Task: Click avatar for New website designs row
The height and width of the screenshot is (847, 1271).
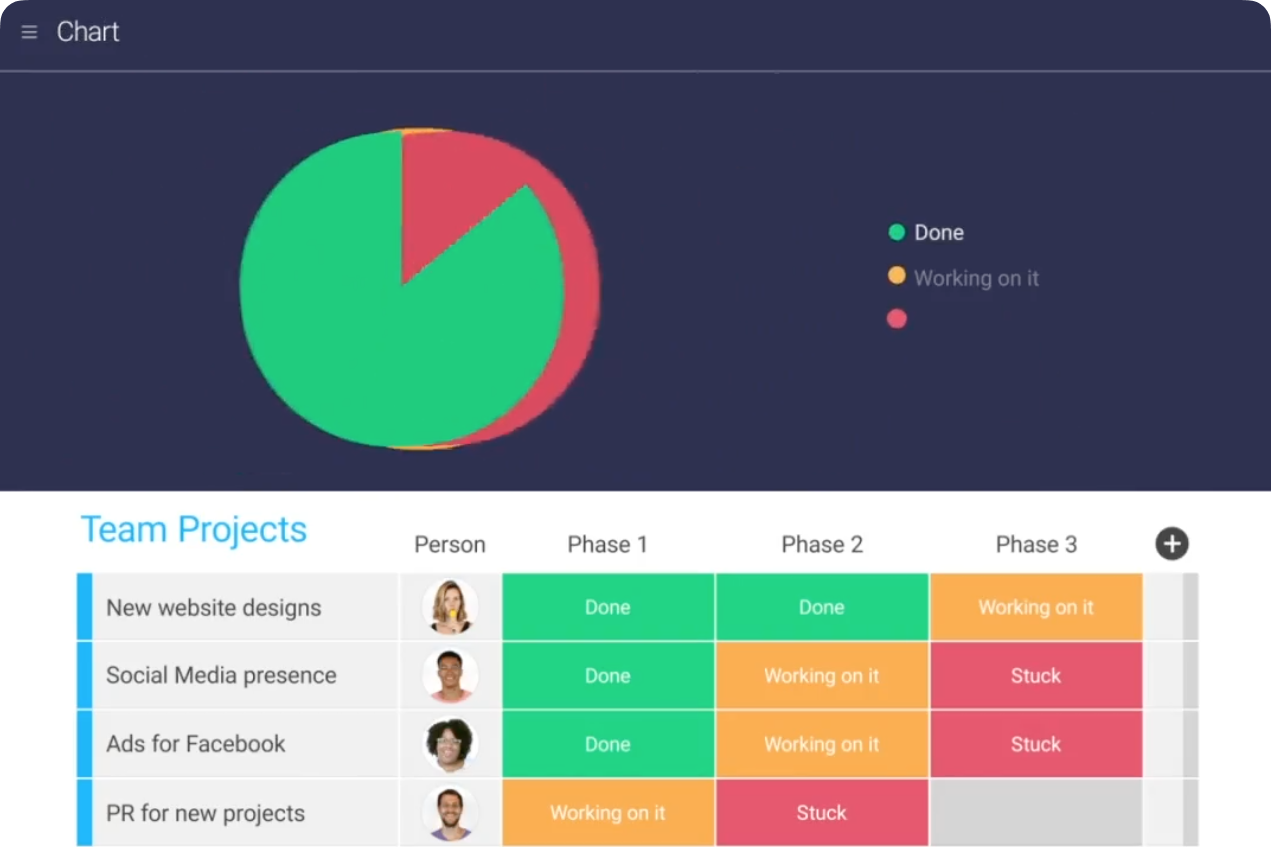Action: pos(449,607)
